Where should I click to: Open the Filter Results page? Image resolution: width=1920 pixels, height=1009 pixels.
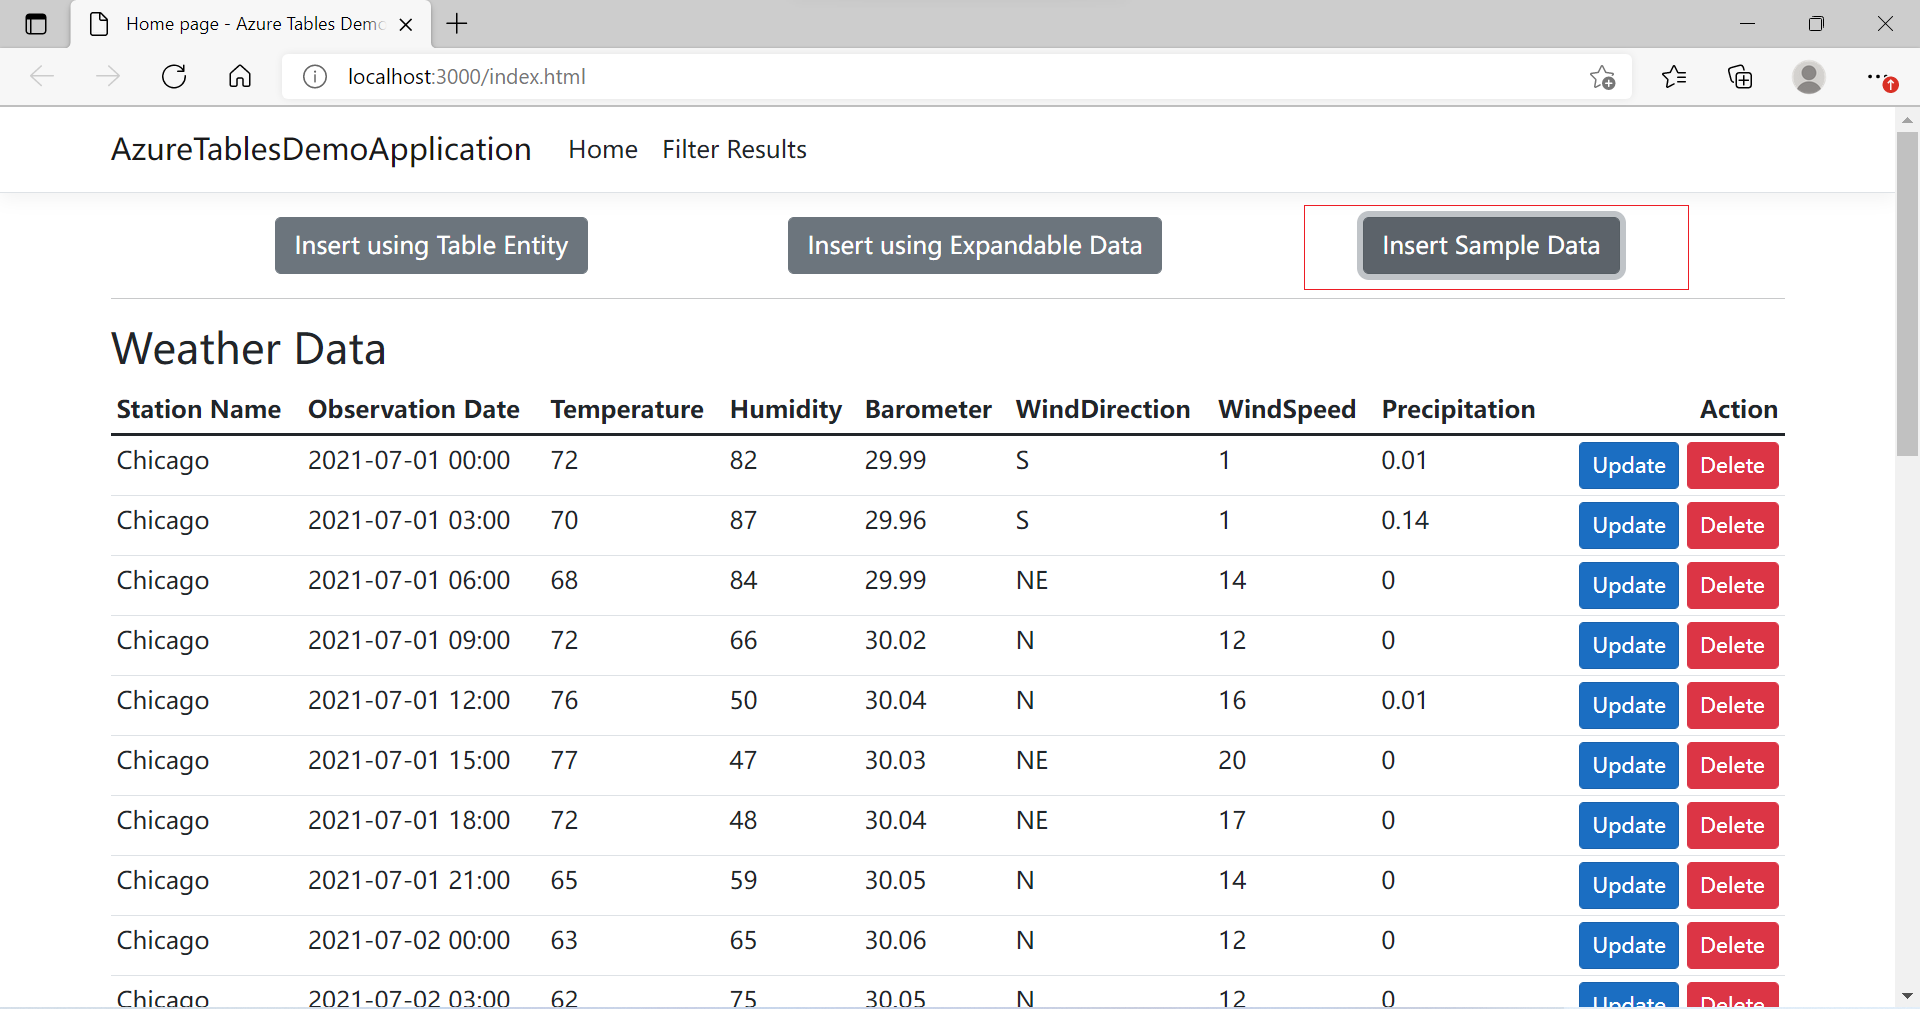coord(734,150)
